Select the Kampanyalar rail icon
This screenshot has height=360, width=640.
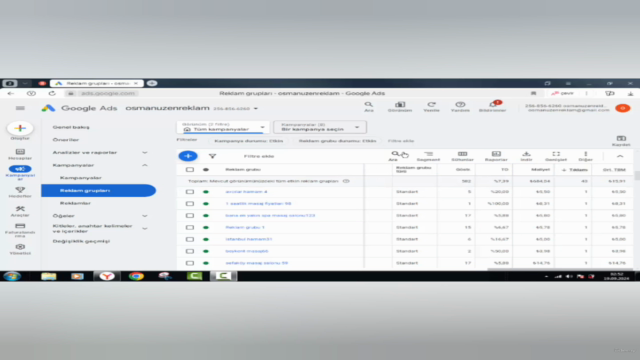click(20, 169)
